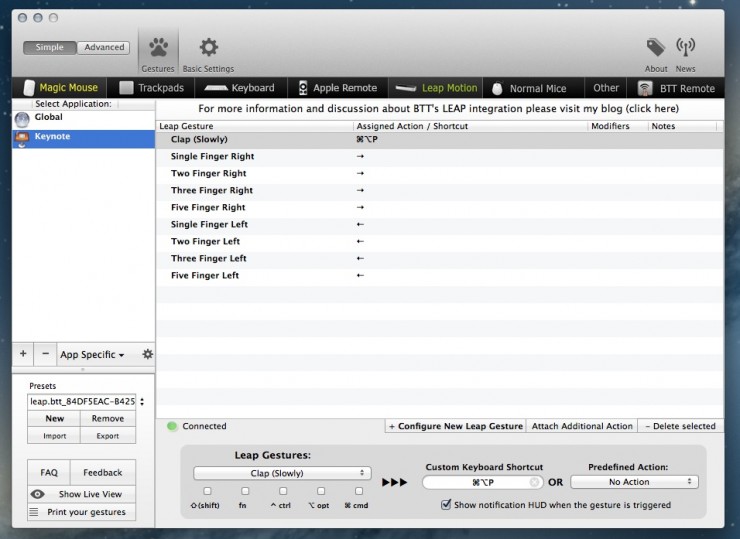The image size is (740, 539).
Task: Select the Five Finger Left gesture row
Action: 439,275
